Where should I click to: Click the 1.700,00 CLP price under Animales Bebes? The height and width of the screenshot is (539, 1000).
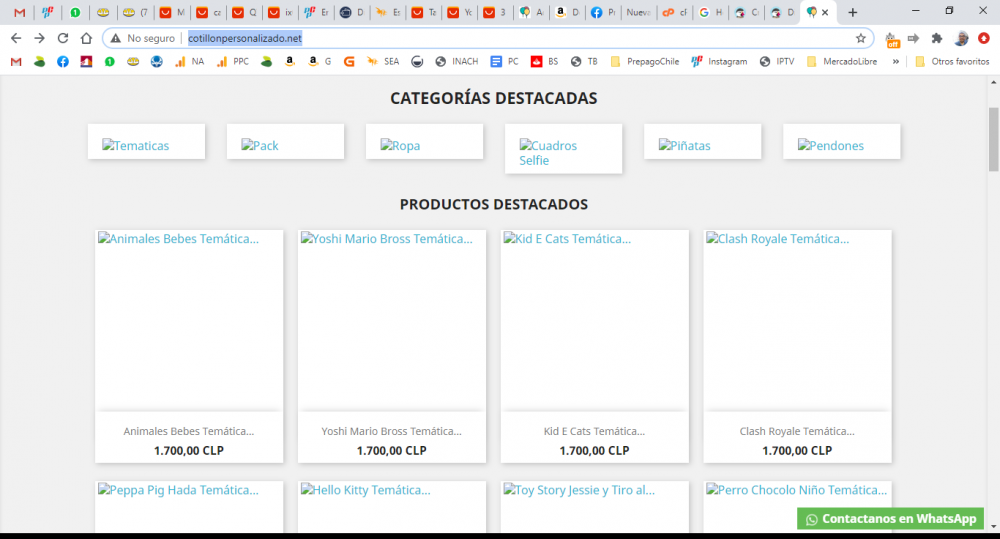(189, 450)
